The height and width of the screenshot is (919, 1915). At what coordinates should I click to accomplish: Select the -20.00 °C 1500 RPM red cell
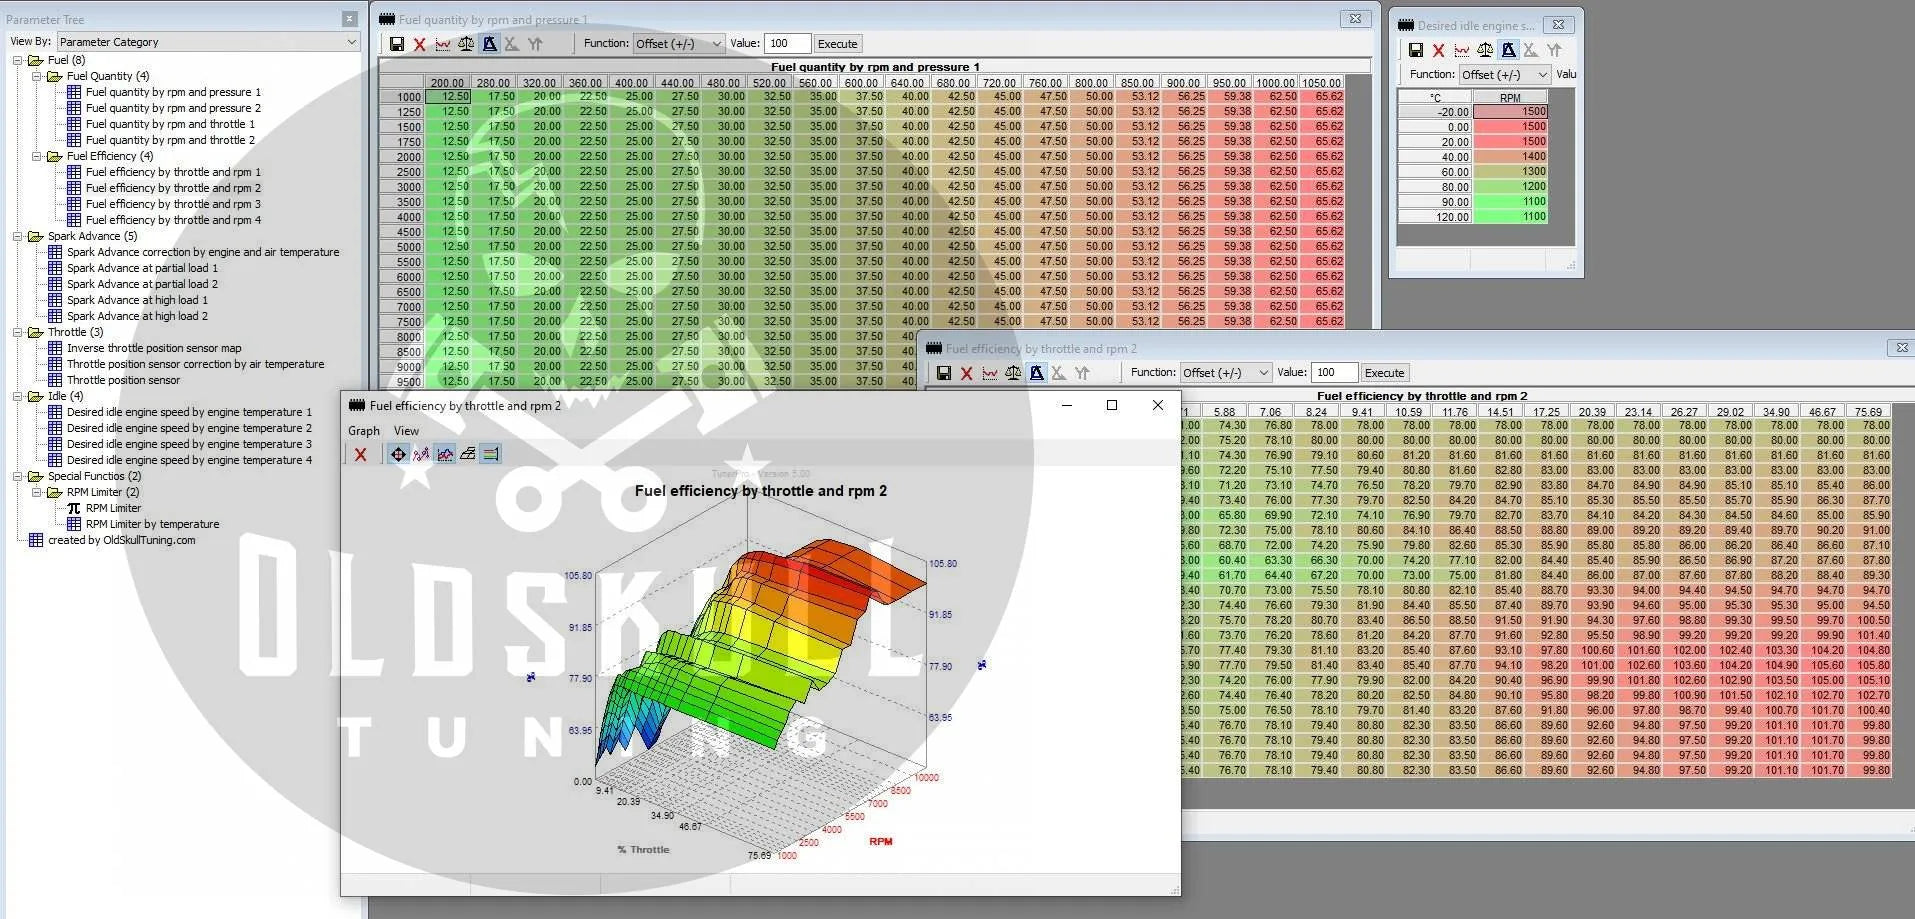pyautogui.click(x=1510, y=112)
